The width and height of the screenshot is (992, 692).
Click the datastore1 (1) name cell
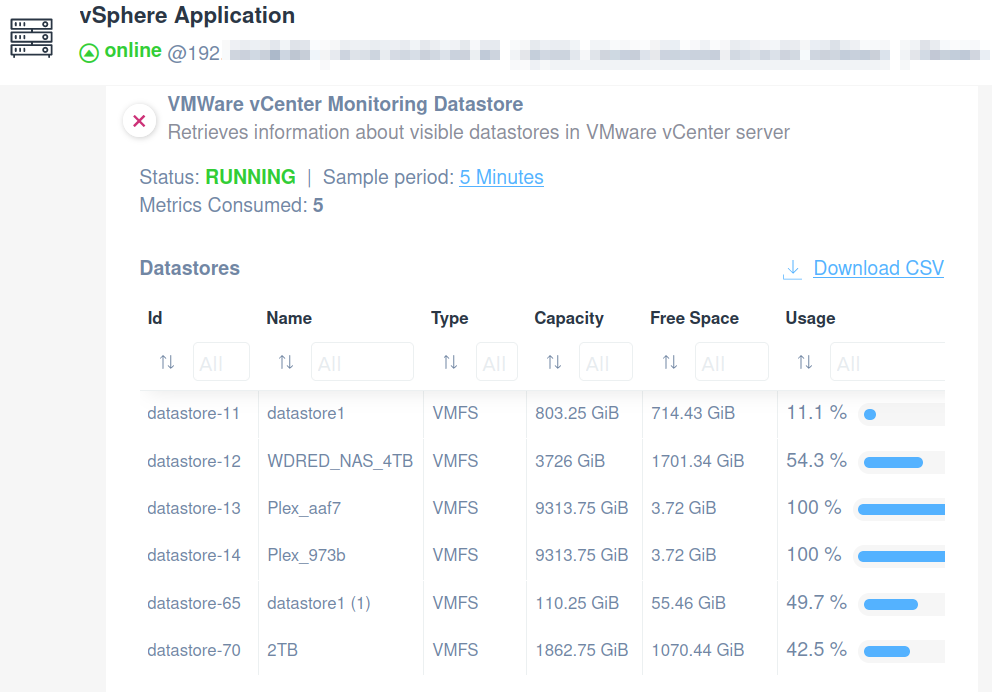pyautogui.click(x=319, y=603)
